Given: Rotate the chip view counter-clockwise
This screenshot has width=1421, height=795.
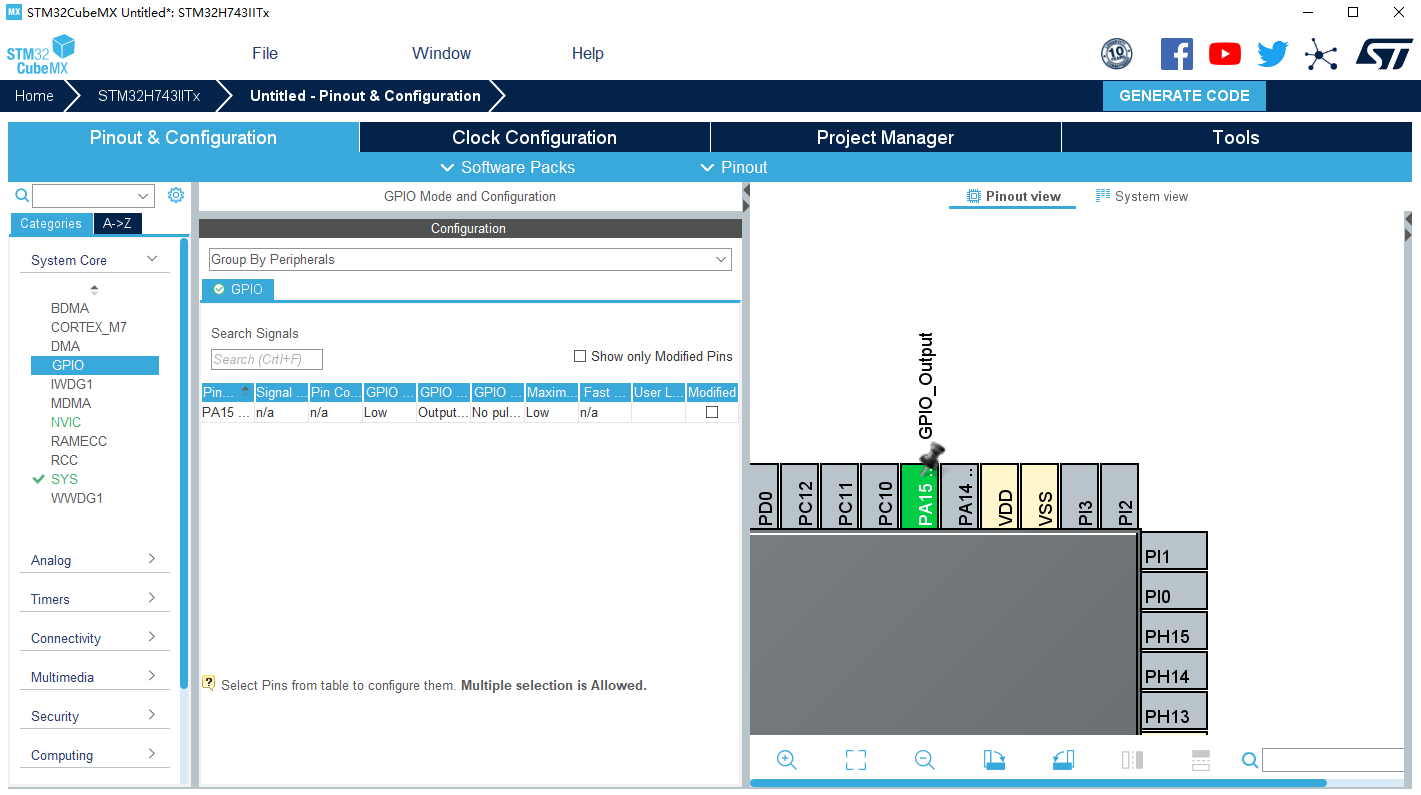Looking at the screenshot, I should tap(1063, 760).
